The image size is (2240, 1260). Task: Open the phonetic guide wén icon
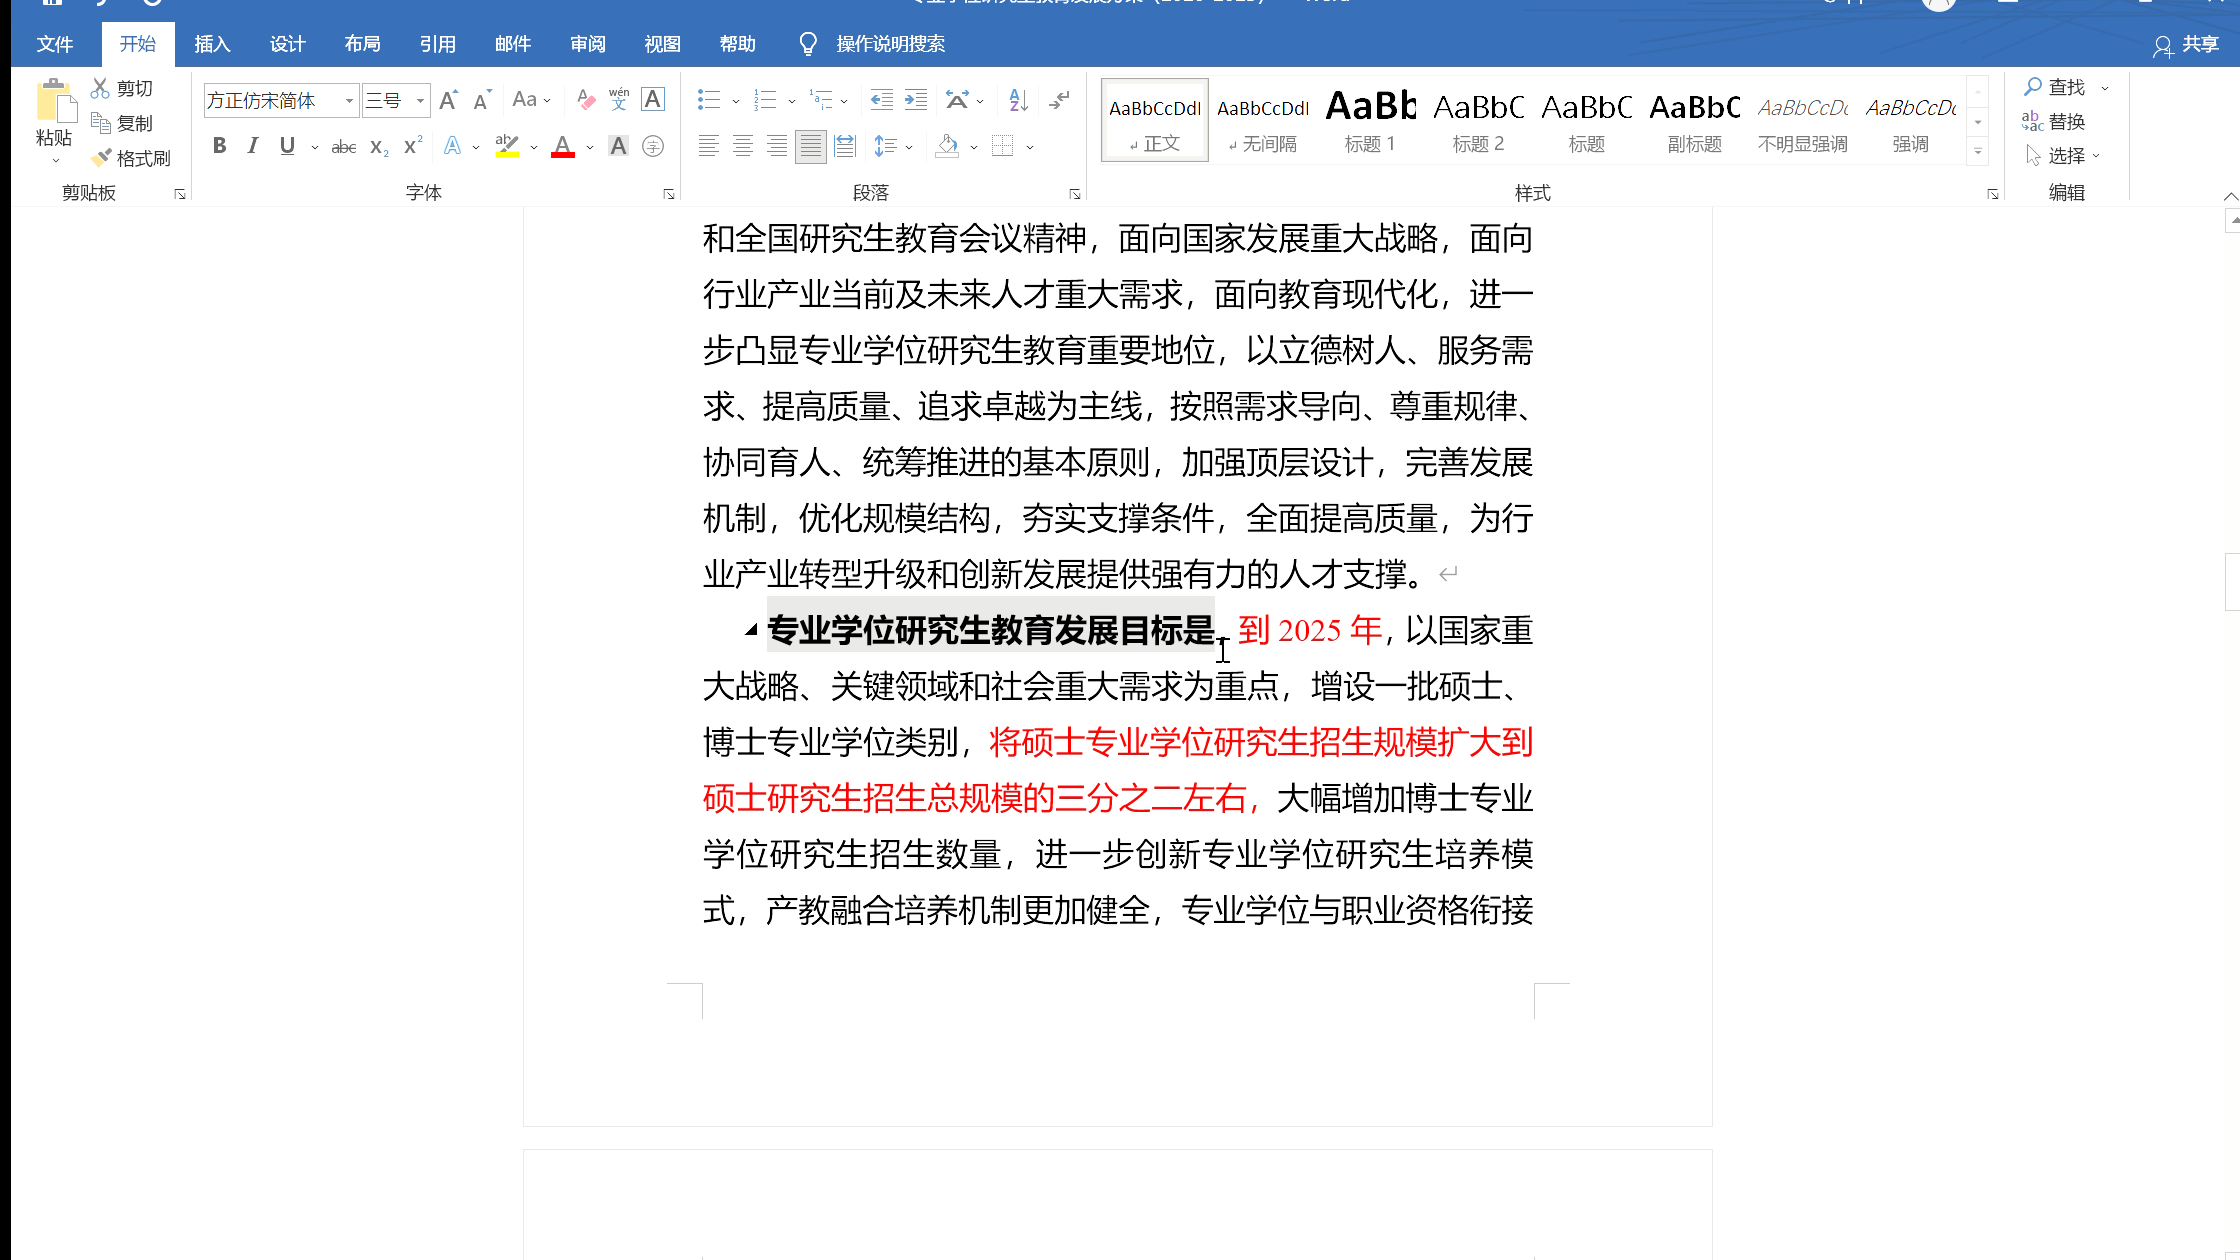click(619, 99)
